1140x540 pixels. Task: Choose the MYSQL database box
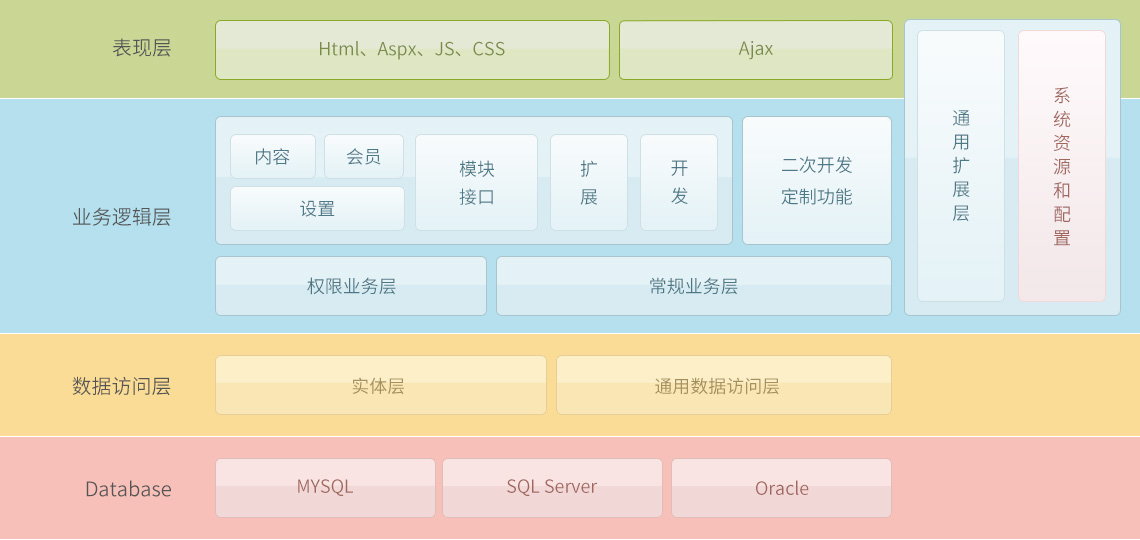(325, 488)
